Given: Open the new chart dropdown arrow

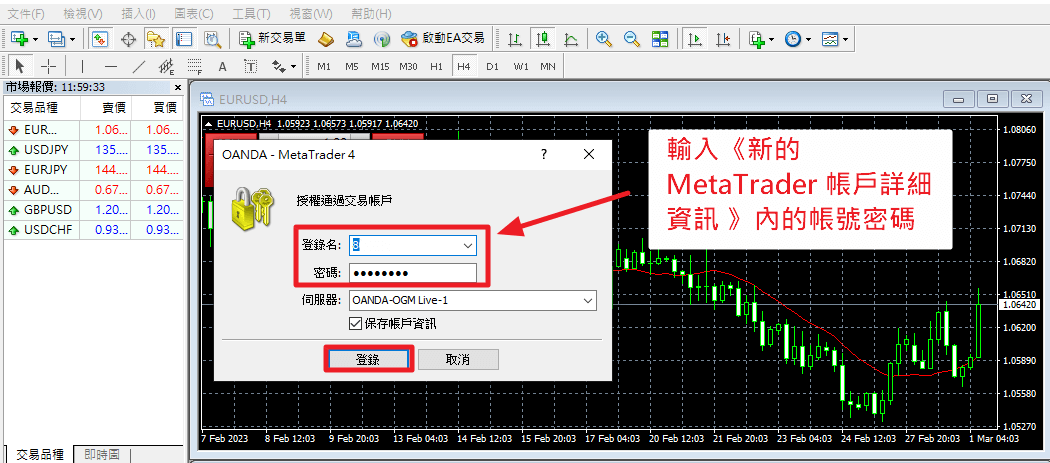Looking at the screenshot, I should point(35,40).
